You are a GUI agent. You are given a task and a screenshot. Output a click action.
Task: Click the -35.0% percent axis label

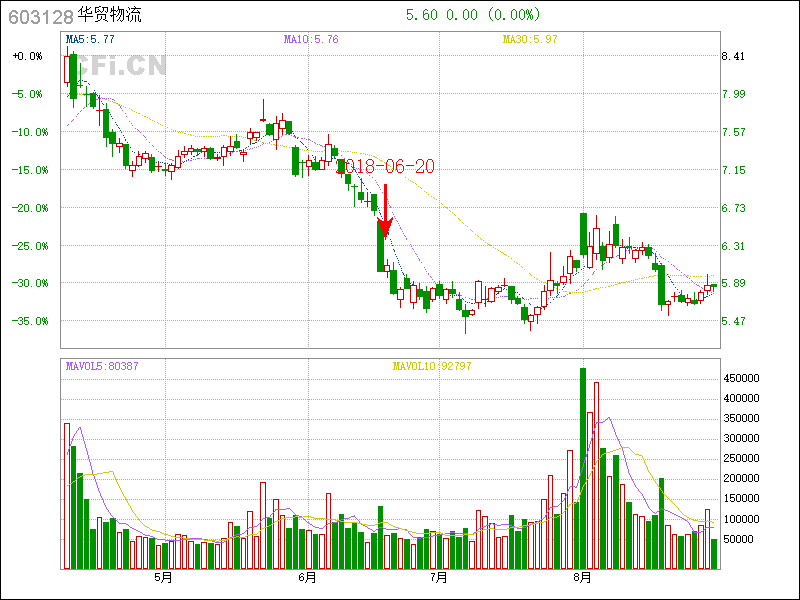coord(27,321)
